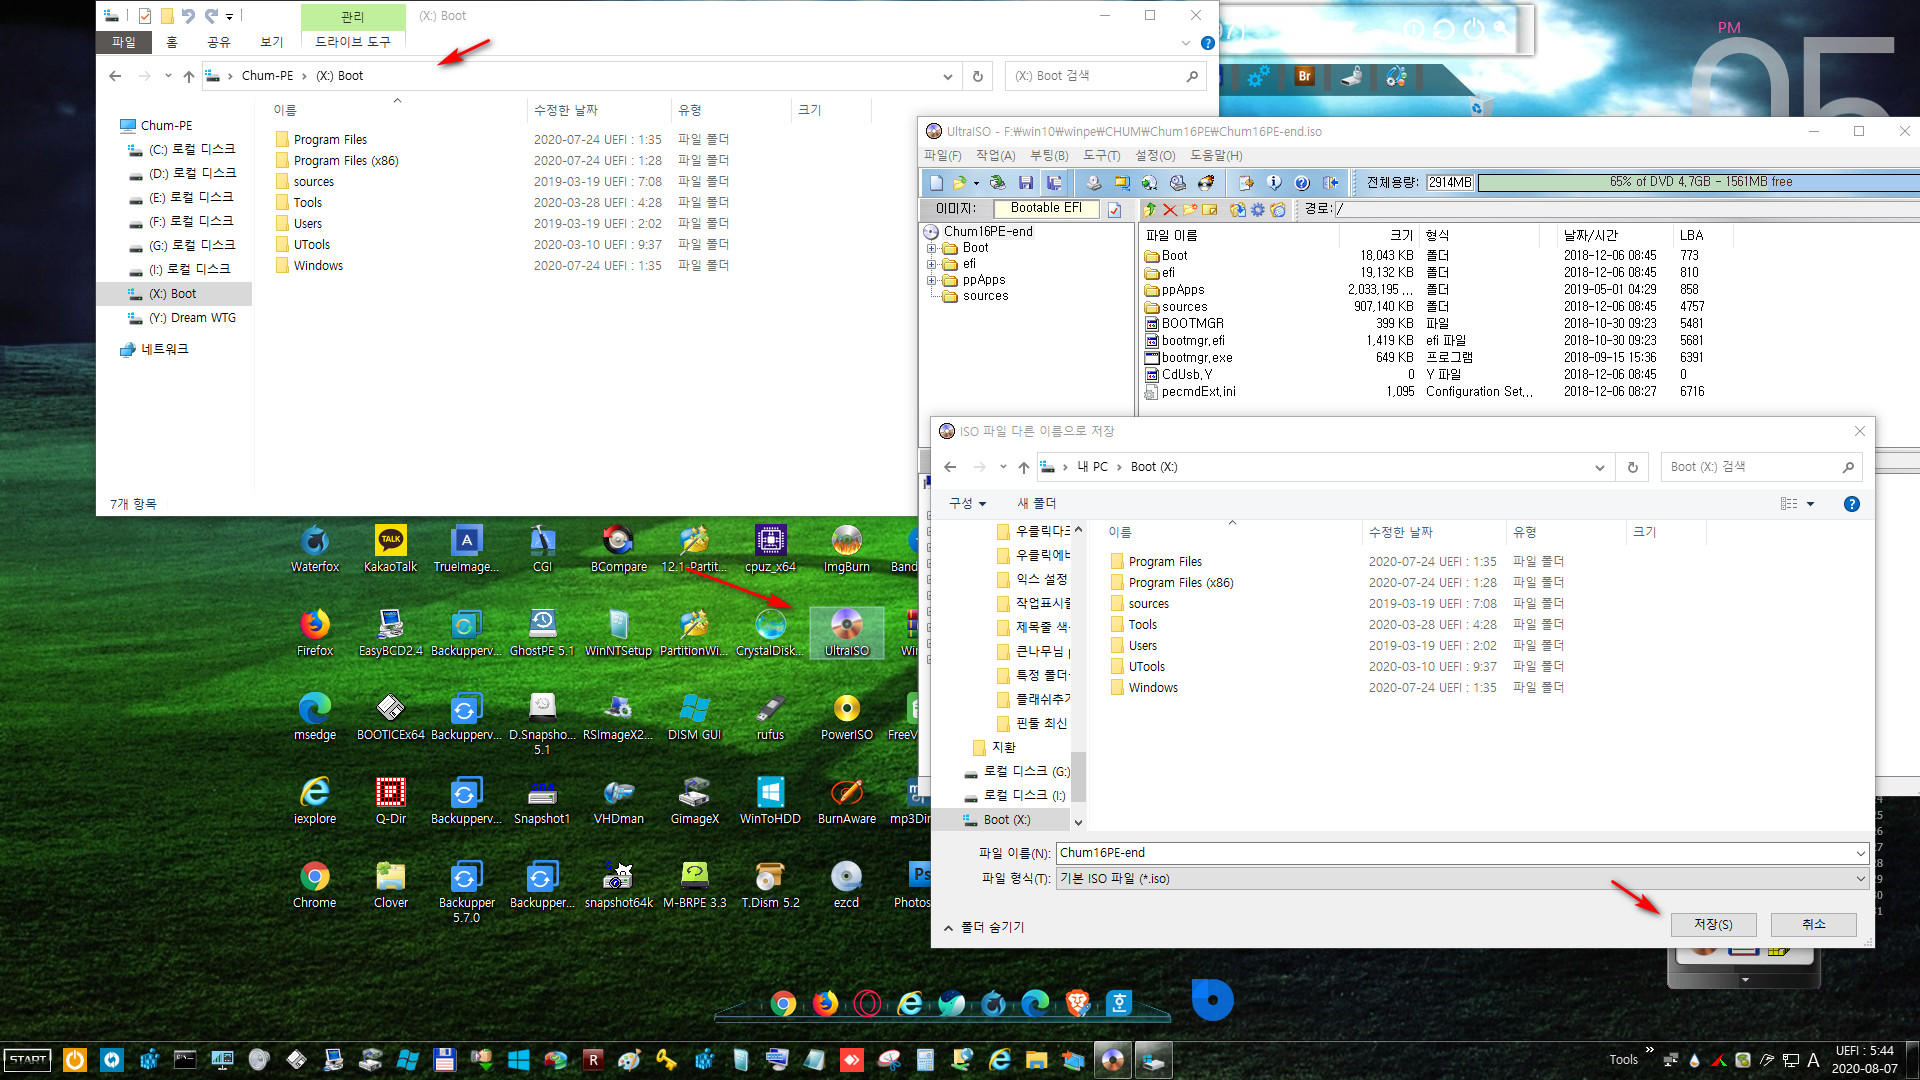The width and height of the screenshot is (1920, 1080).
Task: Expand the efi folder in UltraISO tree
Action: pos(931,264)
